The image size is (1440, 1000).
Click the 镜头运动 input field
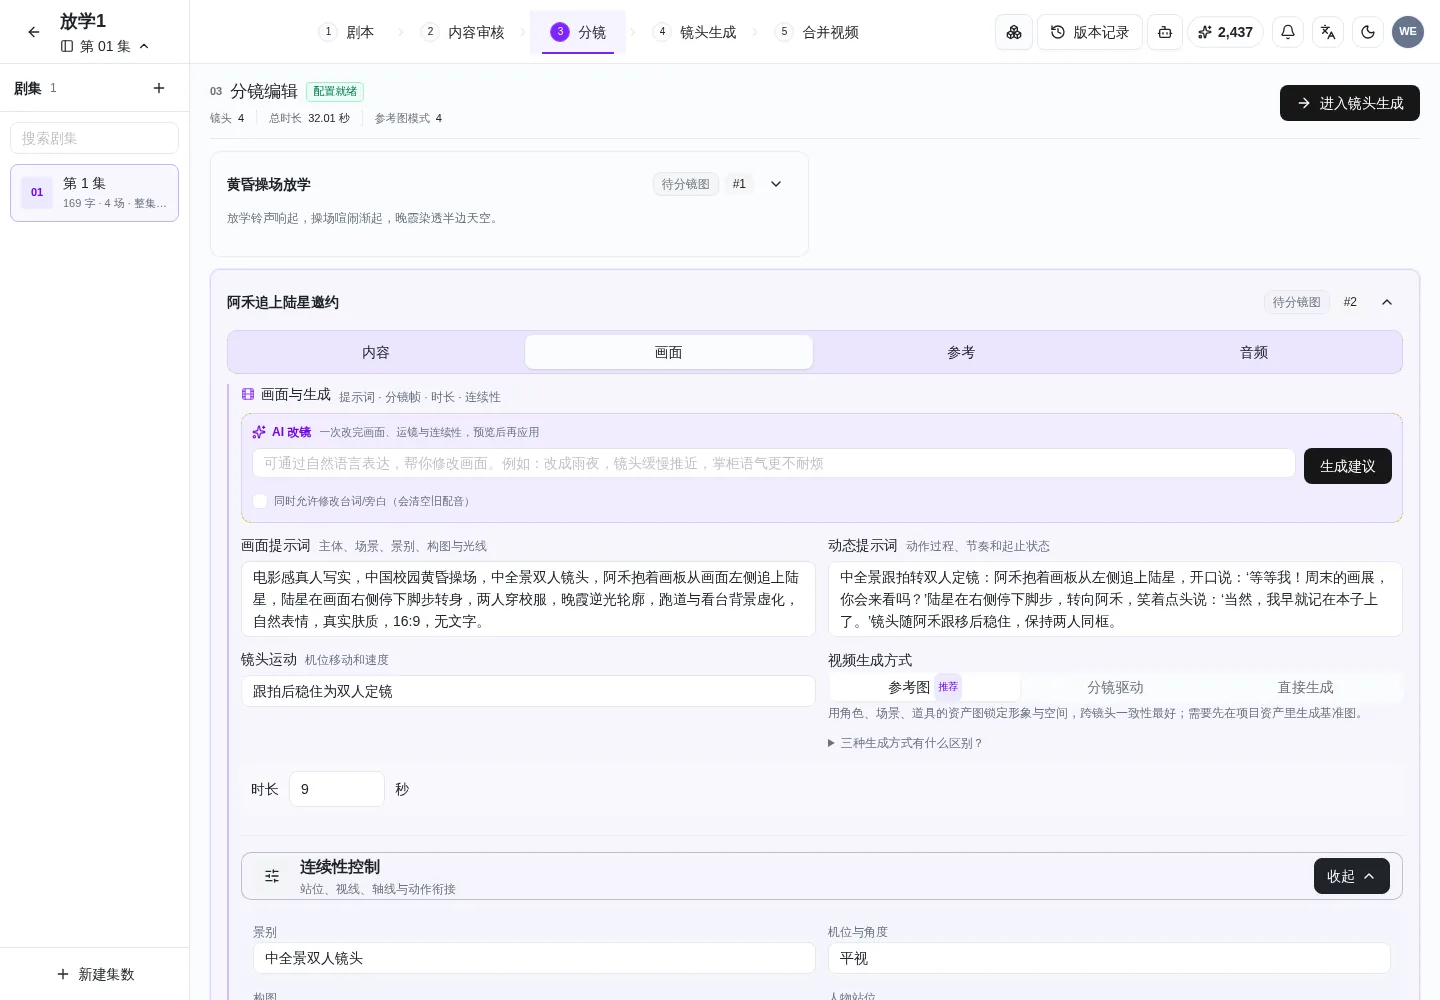[x=528, y=691]
